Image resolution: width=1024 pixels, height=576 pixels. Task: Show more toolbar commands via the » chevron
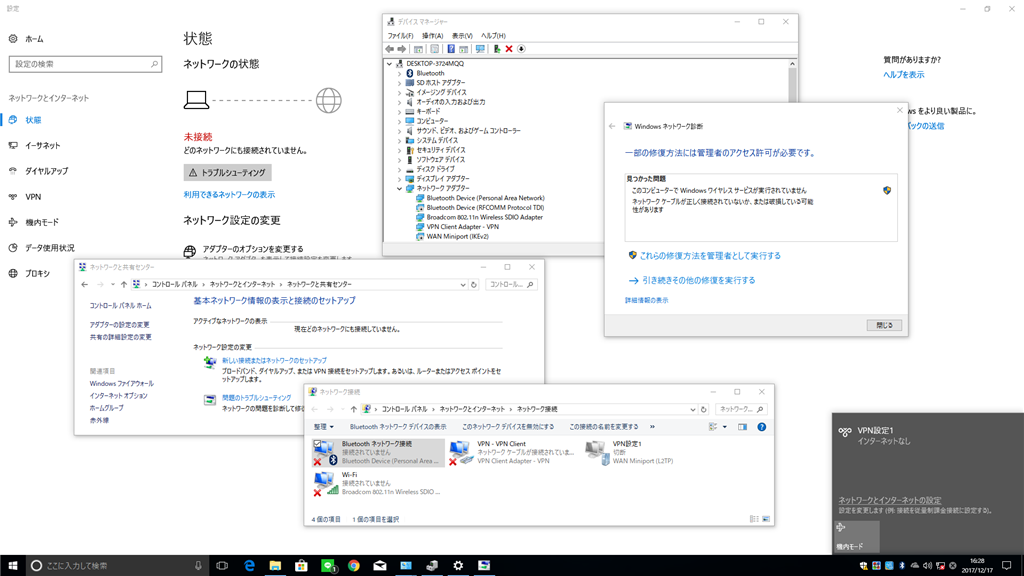point(652,427)
